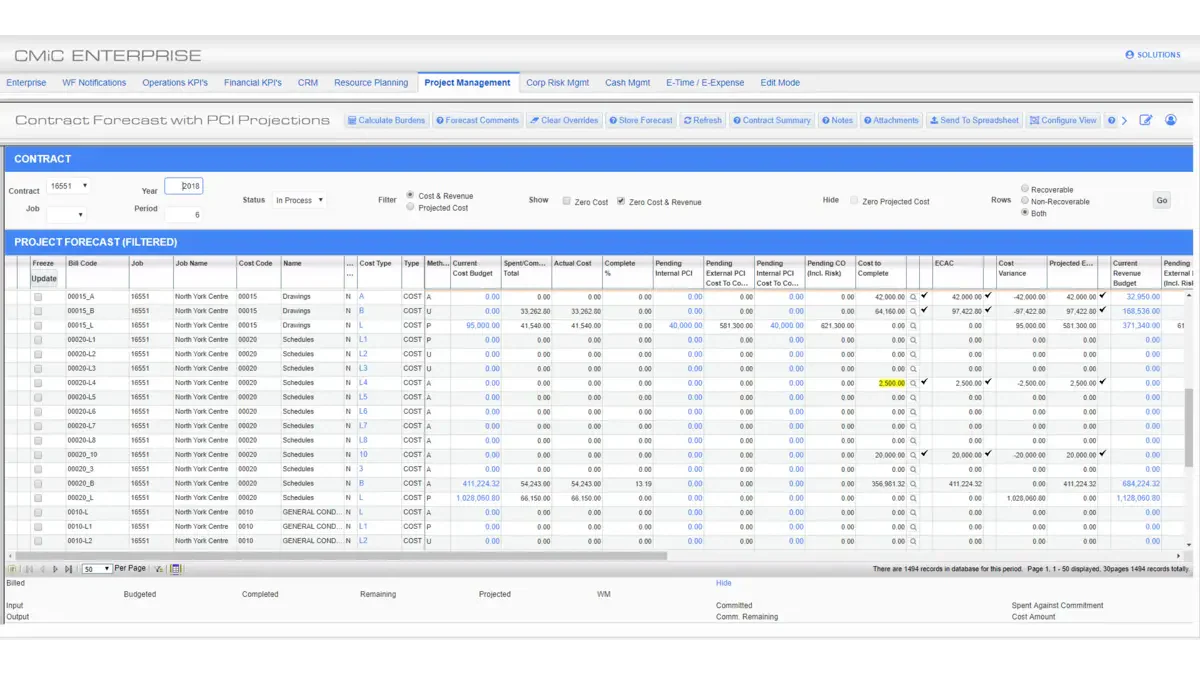The width and height of the screenshot is (1200, 675).
Task: Click Clear Overrides in the toolbar
Action: 564,120
